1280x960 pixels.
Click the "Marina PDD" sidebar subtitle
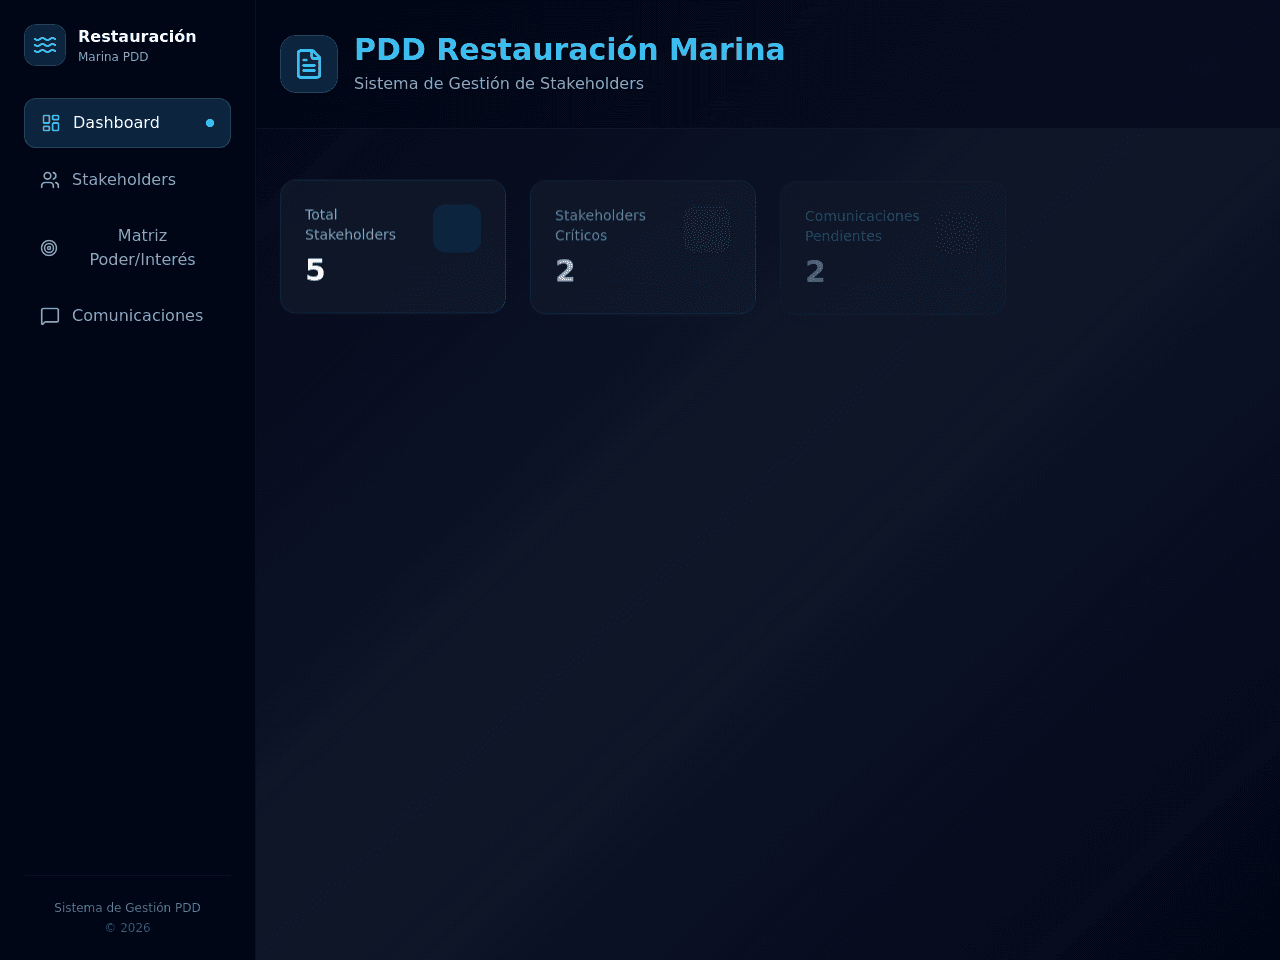coord(113,57)
